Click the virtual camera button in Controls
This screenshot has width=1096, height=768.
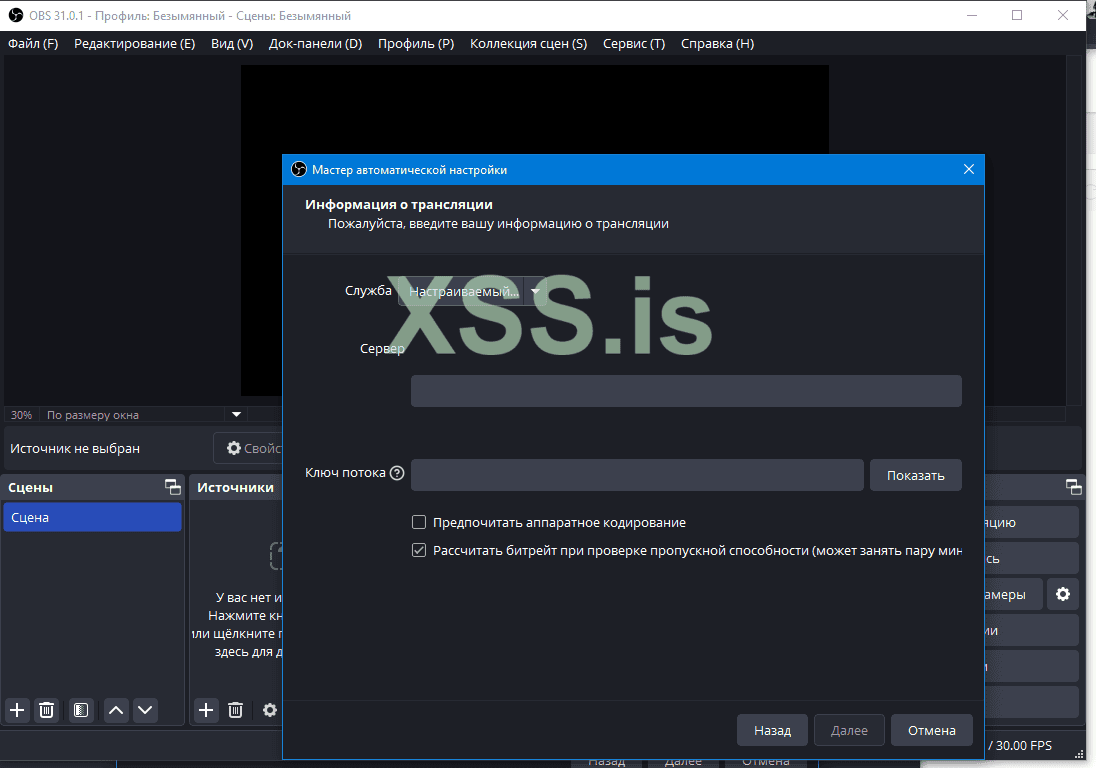[x=1013, y=594]
